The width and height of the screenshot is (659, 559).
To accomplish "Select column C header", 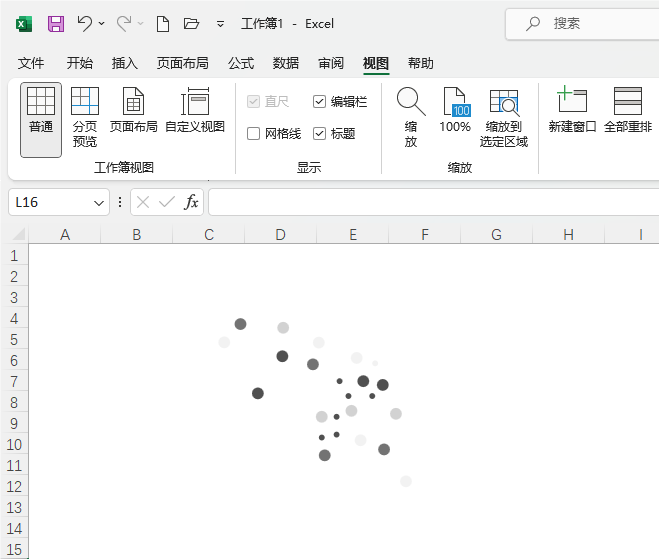I will coord(209,235).
